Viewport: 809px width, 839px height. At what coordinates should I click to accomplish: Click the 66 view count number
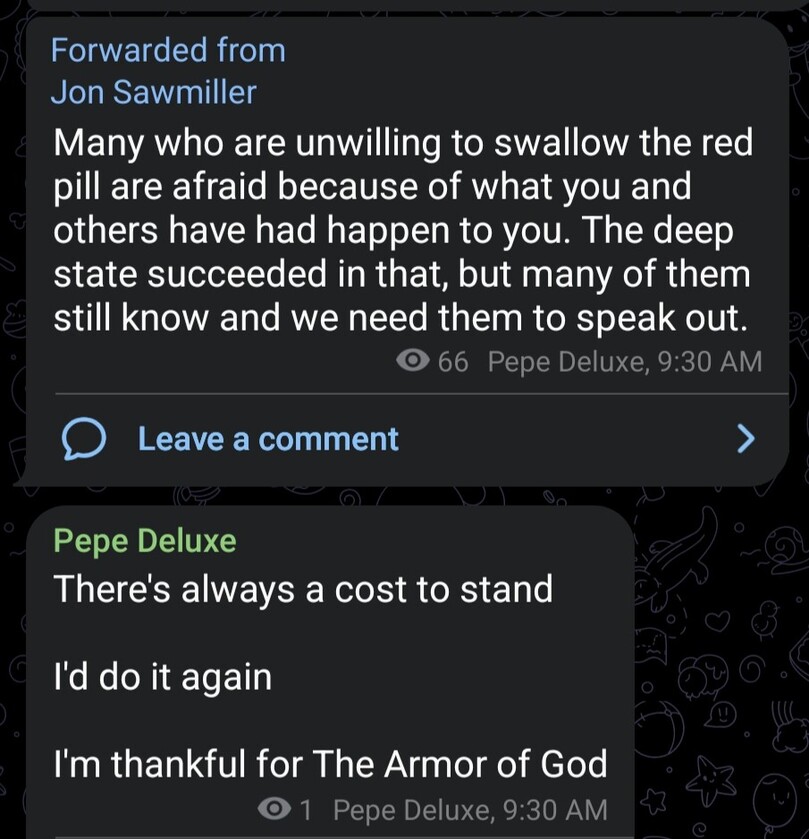point(452,361)
